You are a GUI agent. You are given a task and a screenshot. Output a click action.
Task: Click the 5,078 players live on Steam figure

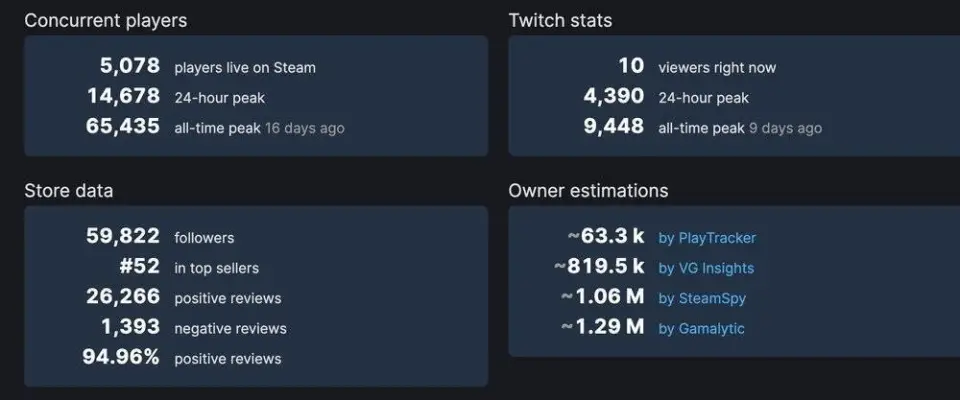coord(129,67)
